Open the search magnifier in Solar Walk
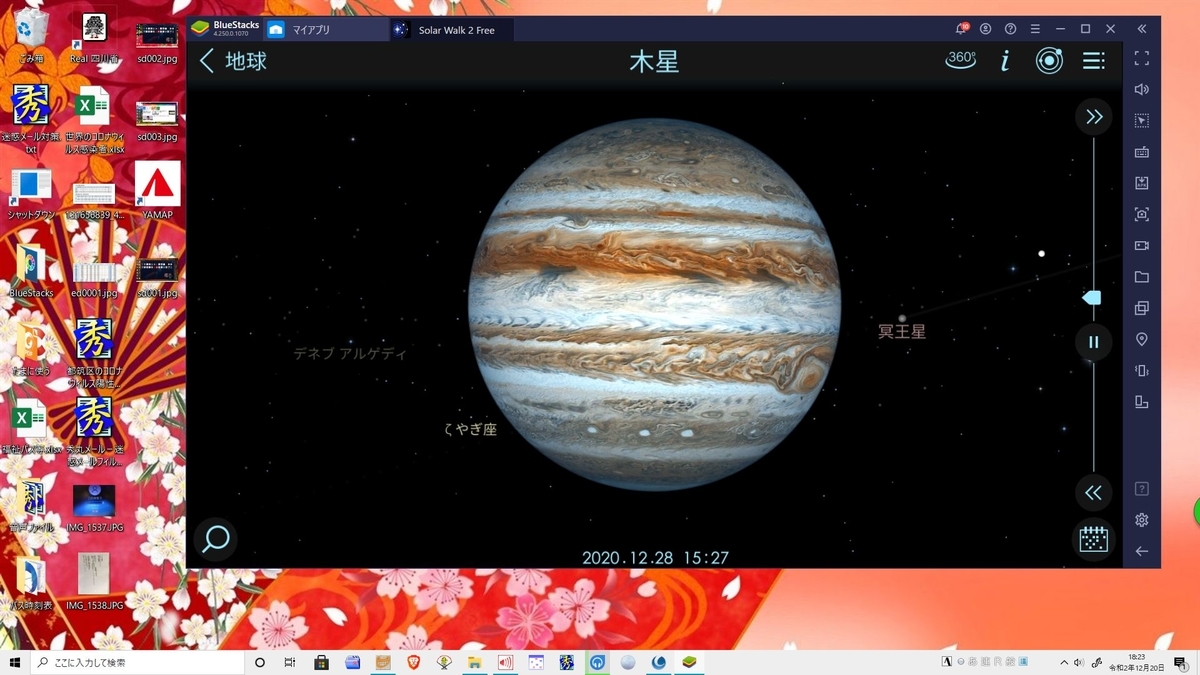The height and width of the screenshot is (675, 1200). pyautogui.click(x=216, y=539)
